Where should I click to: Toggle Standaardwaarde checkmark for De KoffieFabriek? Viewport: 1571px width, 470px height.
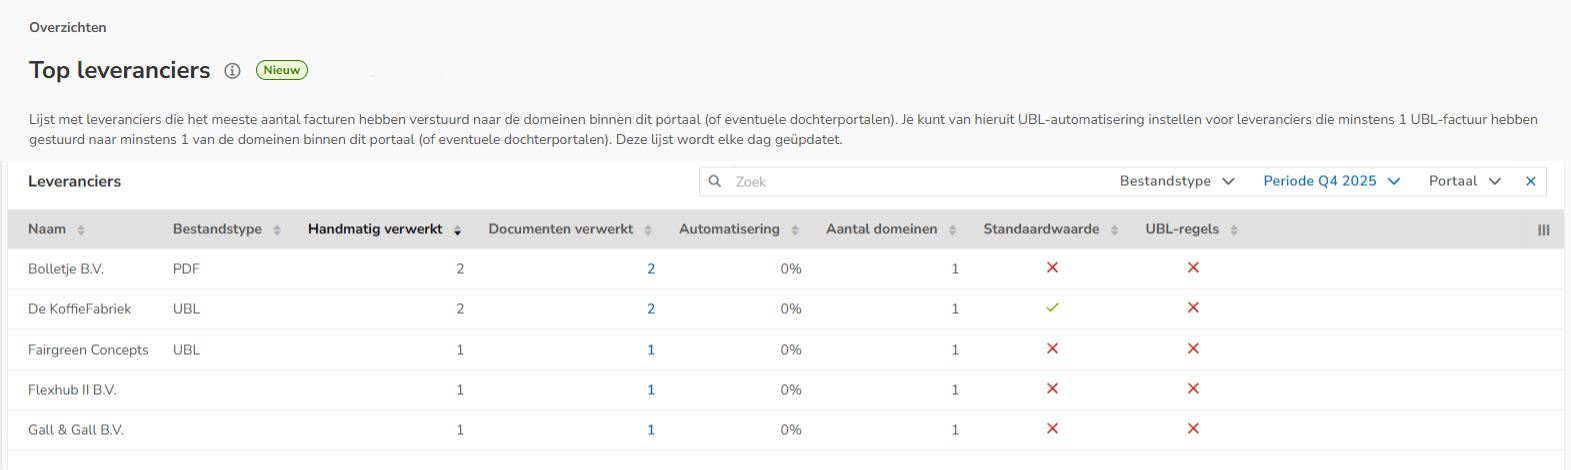pos(1052,308)
